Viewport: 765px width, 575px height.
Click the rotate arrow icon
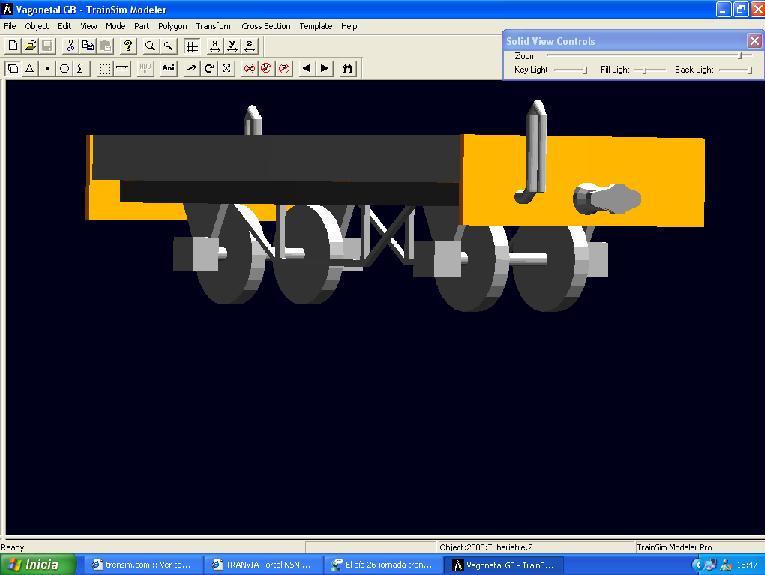click(x=209, y=69)
